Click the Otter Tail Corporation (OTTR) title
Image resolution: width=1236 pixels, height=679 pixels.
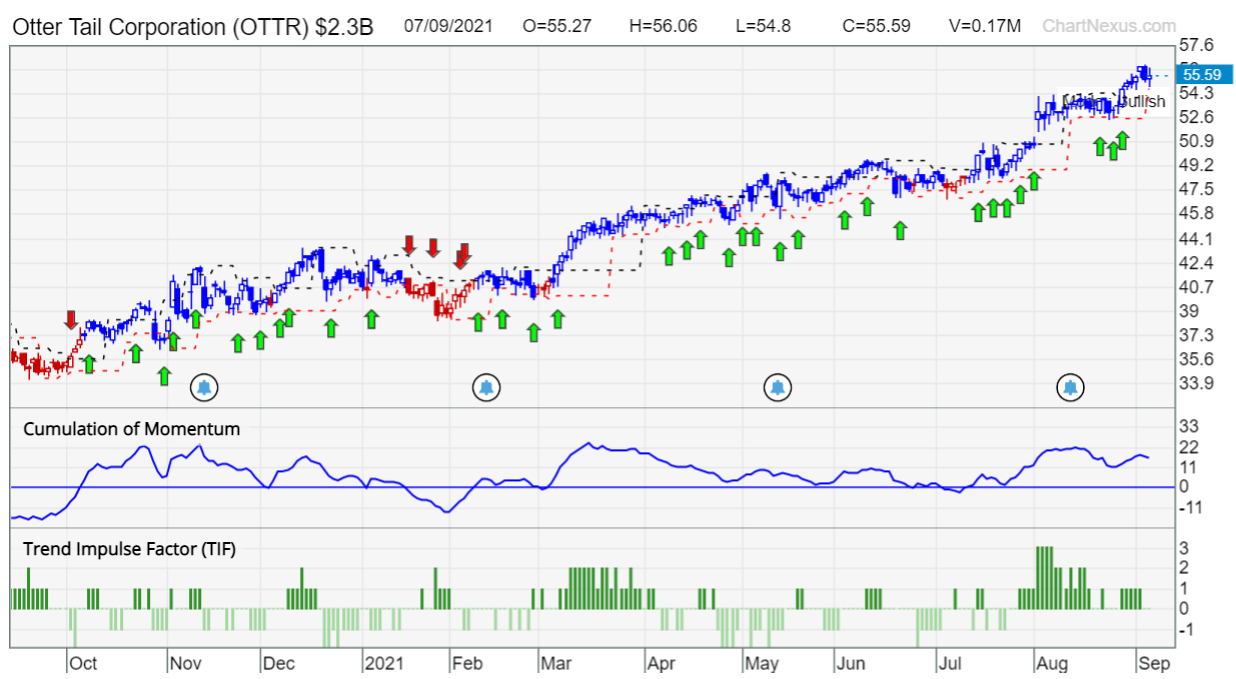pyautogui.click(x=192, y=27)
